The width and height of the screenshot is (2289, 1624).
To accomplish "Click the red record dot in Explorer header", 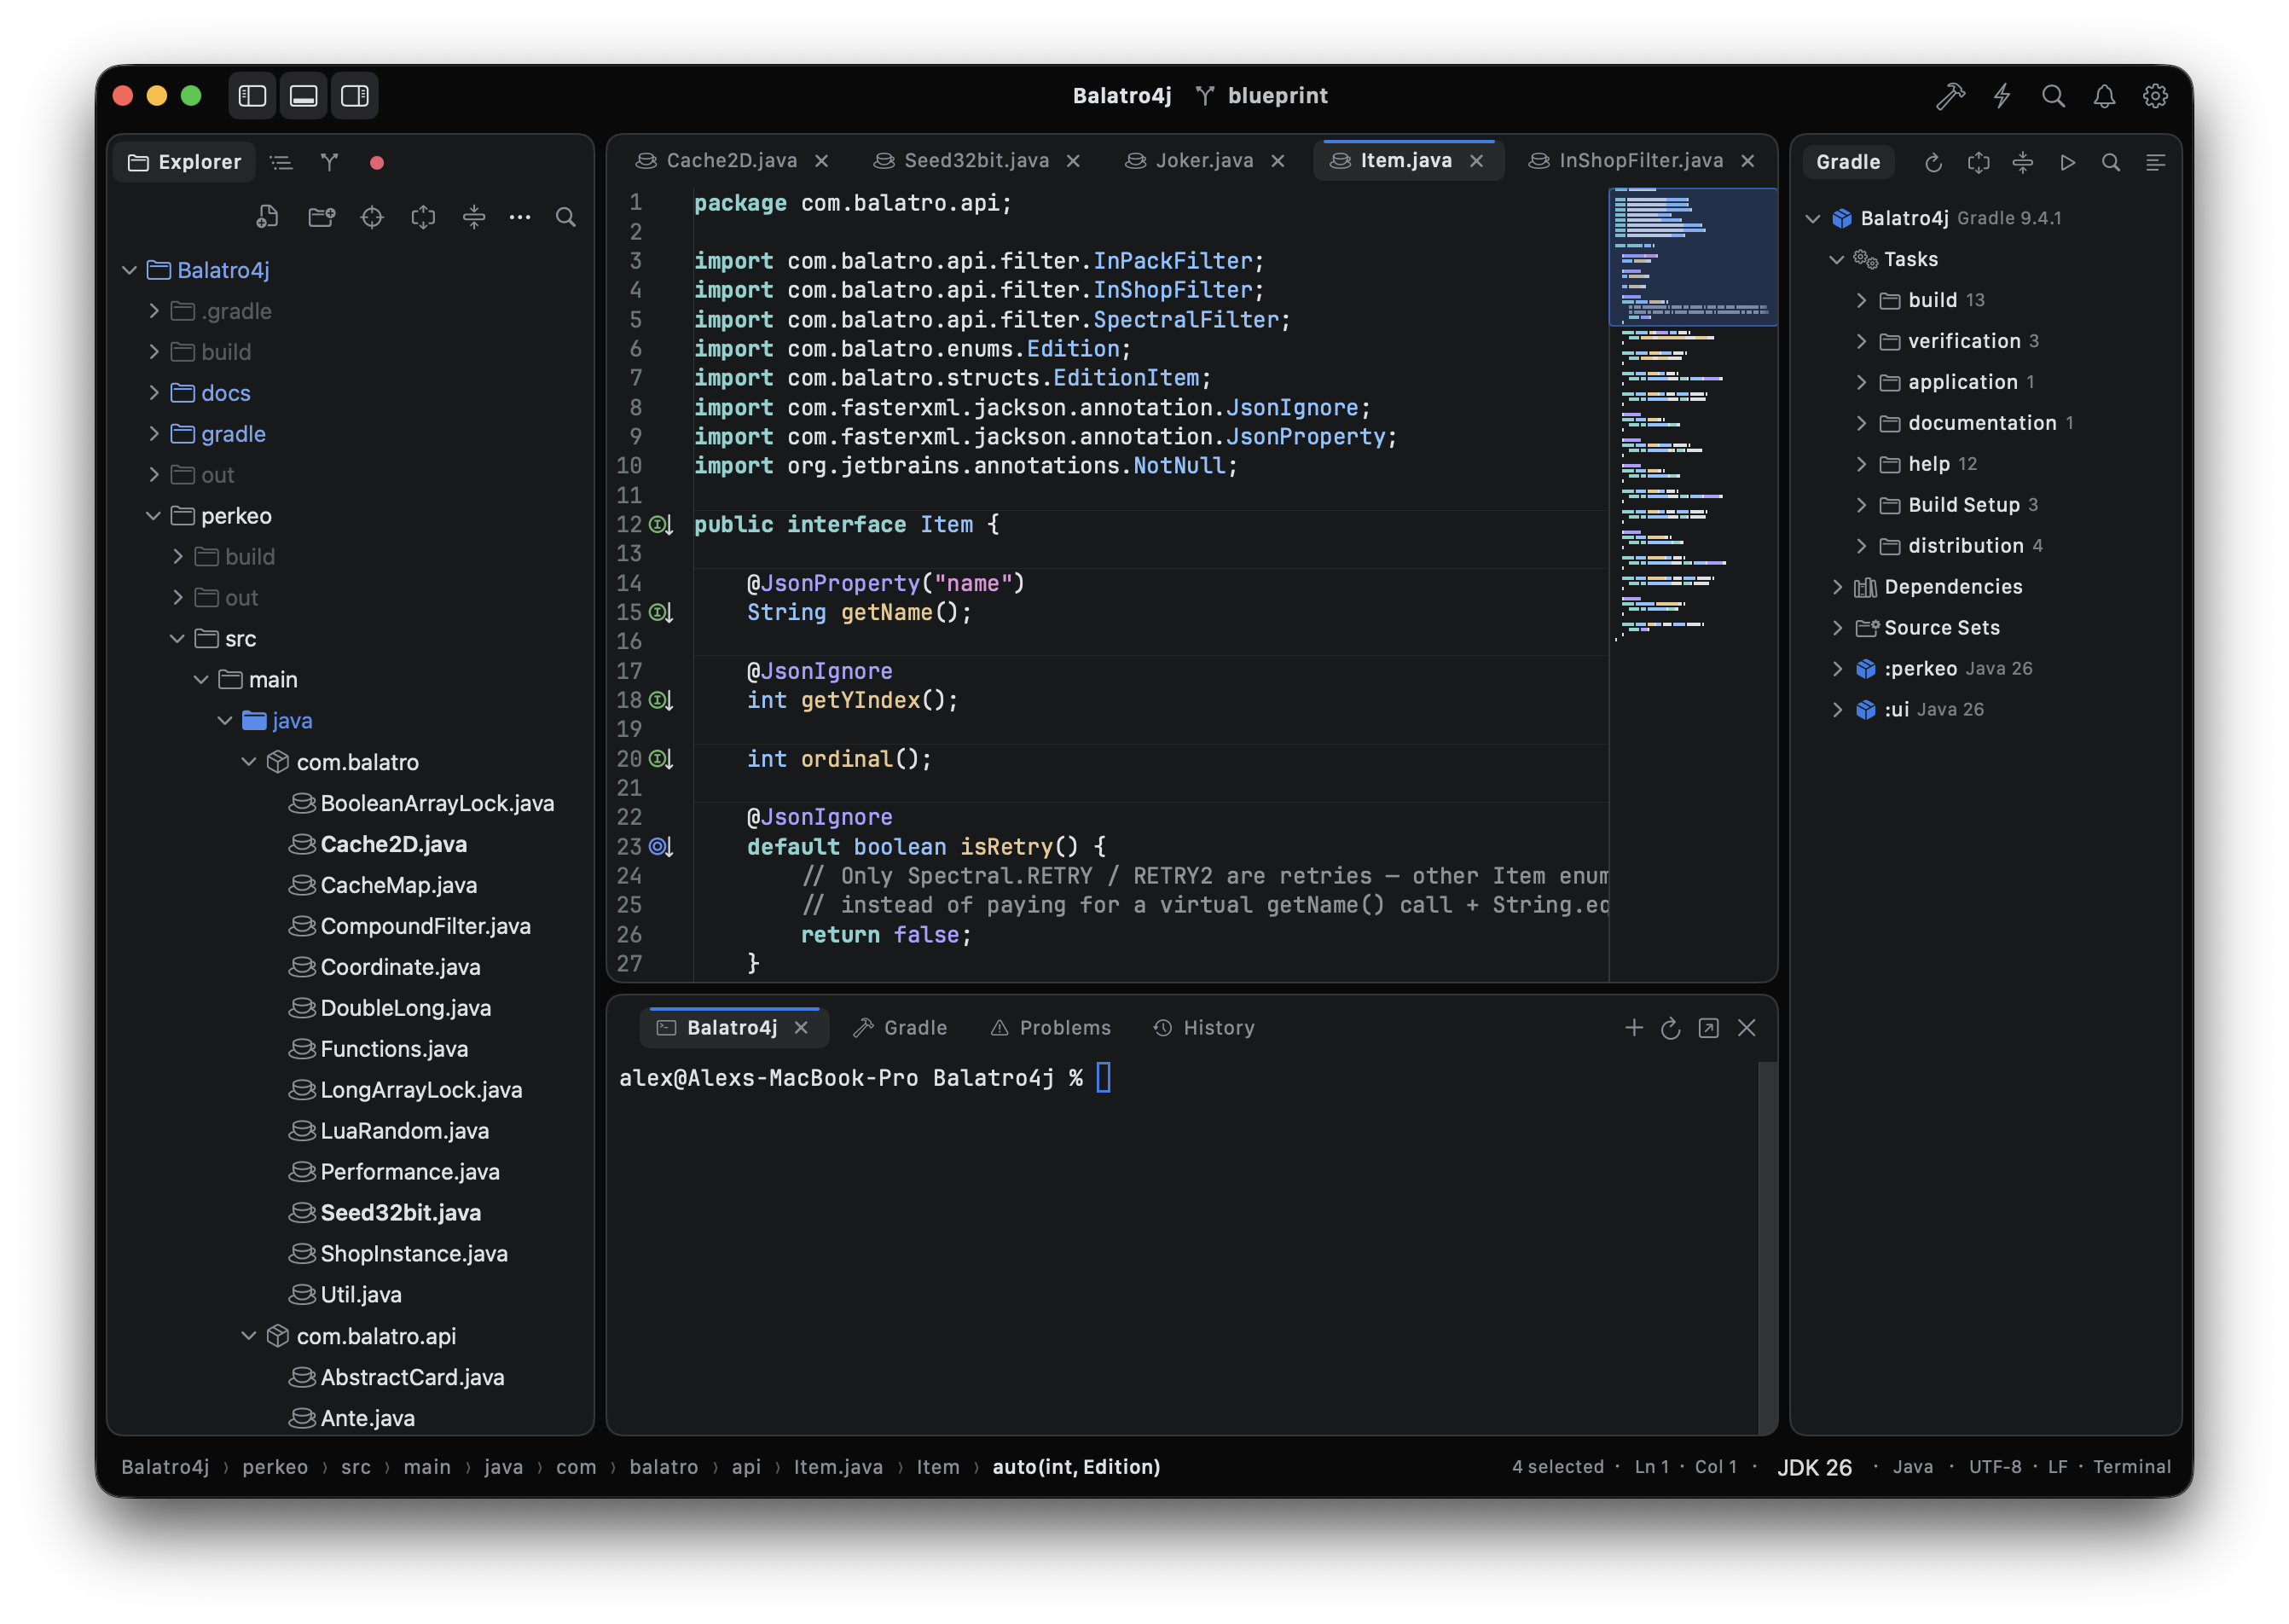I will [x=377, y=162].
